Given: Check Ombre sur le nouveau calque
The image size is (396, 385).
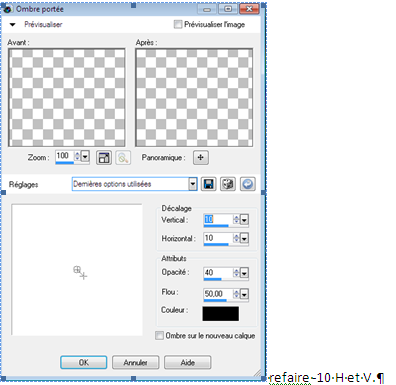Looking at the screenshot, I should (159, 335).
